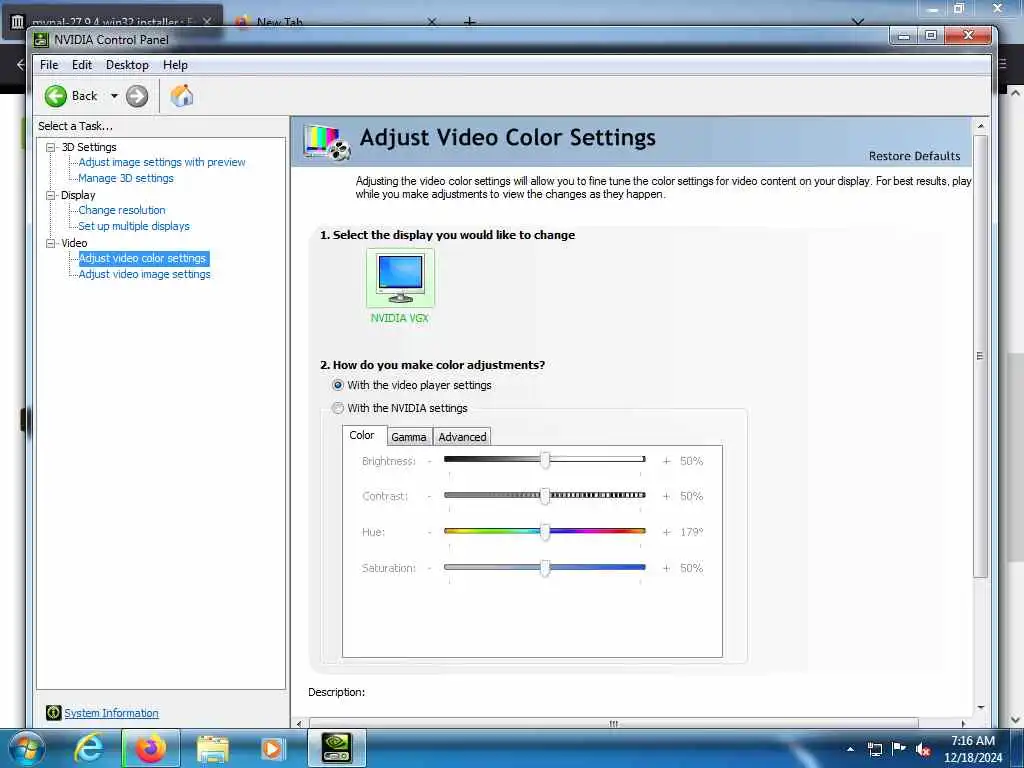Image resolution: width=1024 pixels, height=768 pixels.
Task: Click the Hue slider thumb
Action: pyautogui.click(x=545, y=532)
